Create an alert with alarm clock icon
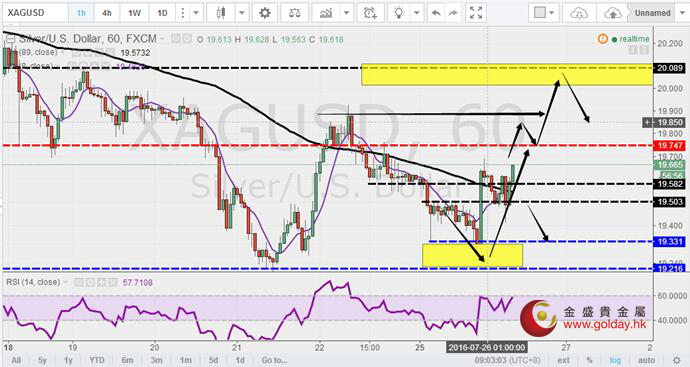Viewport: 690px width, 367px height. click(x=371, y=13)
